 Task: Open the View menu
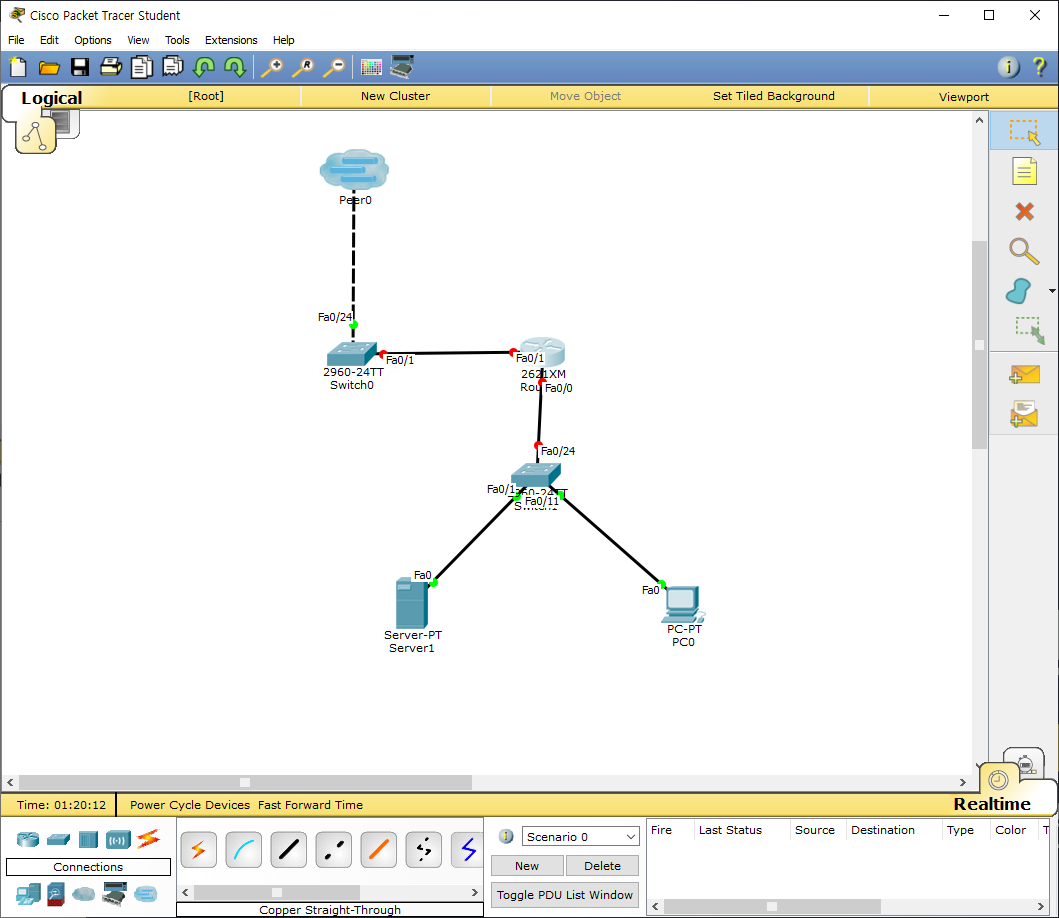(x=138, y=40)
